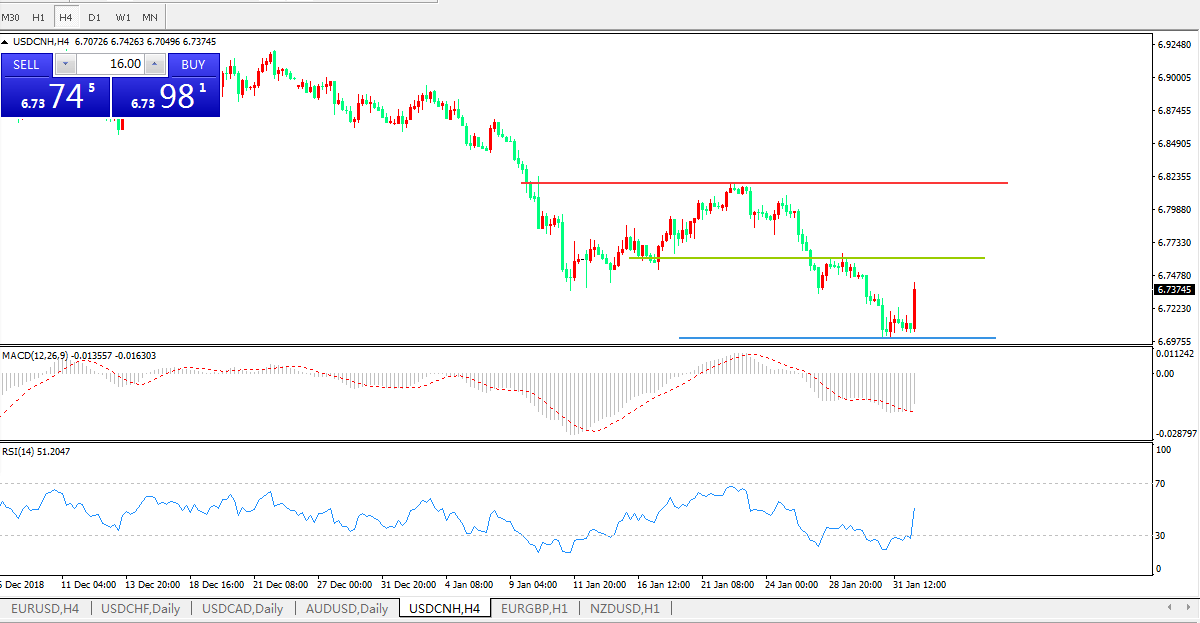Switch to M30 timeframe

point(11,17)
